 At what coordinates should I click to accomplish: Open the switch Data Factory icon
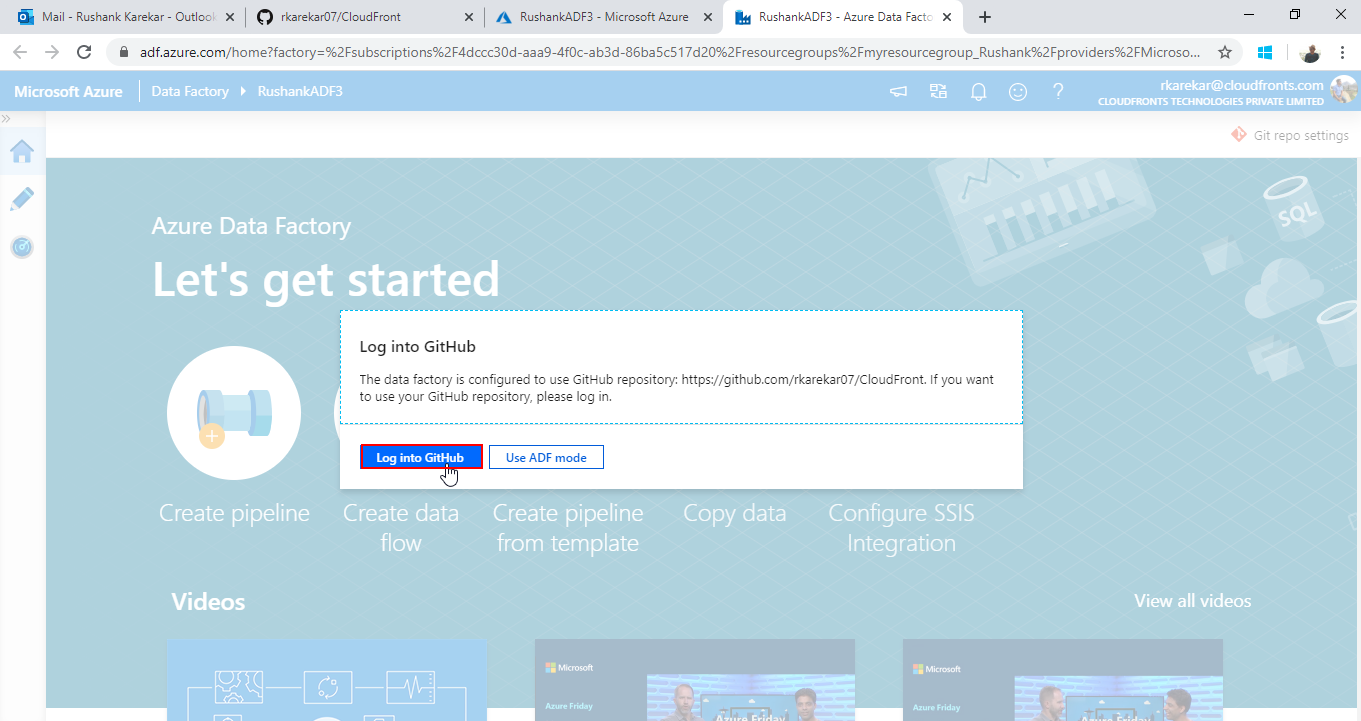click(938, 92)
